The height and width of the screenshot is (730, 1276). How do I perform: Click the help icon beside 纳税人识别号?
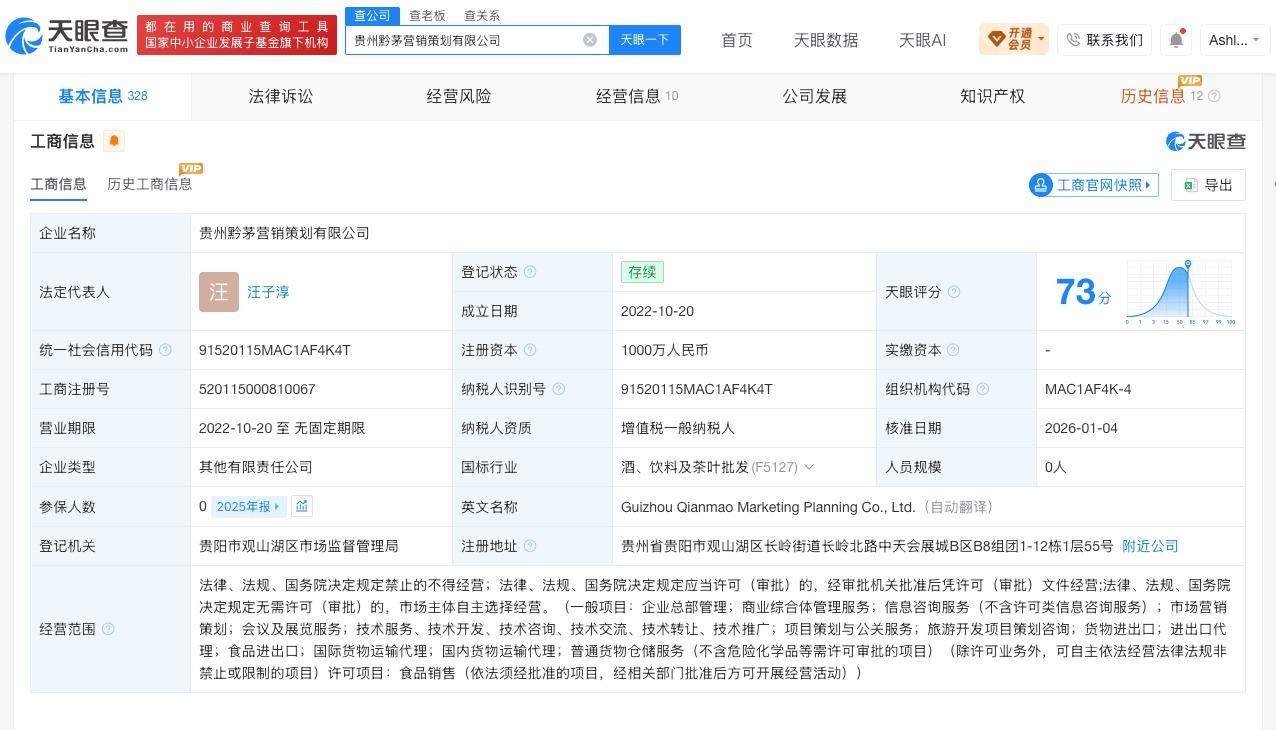click(558, 389)
